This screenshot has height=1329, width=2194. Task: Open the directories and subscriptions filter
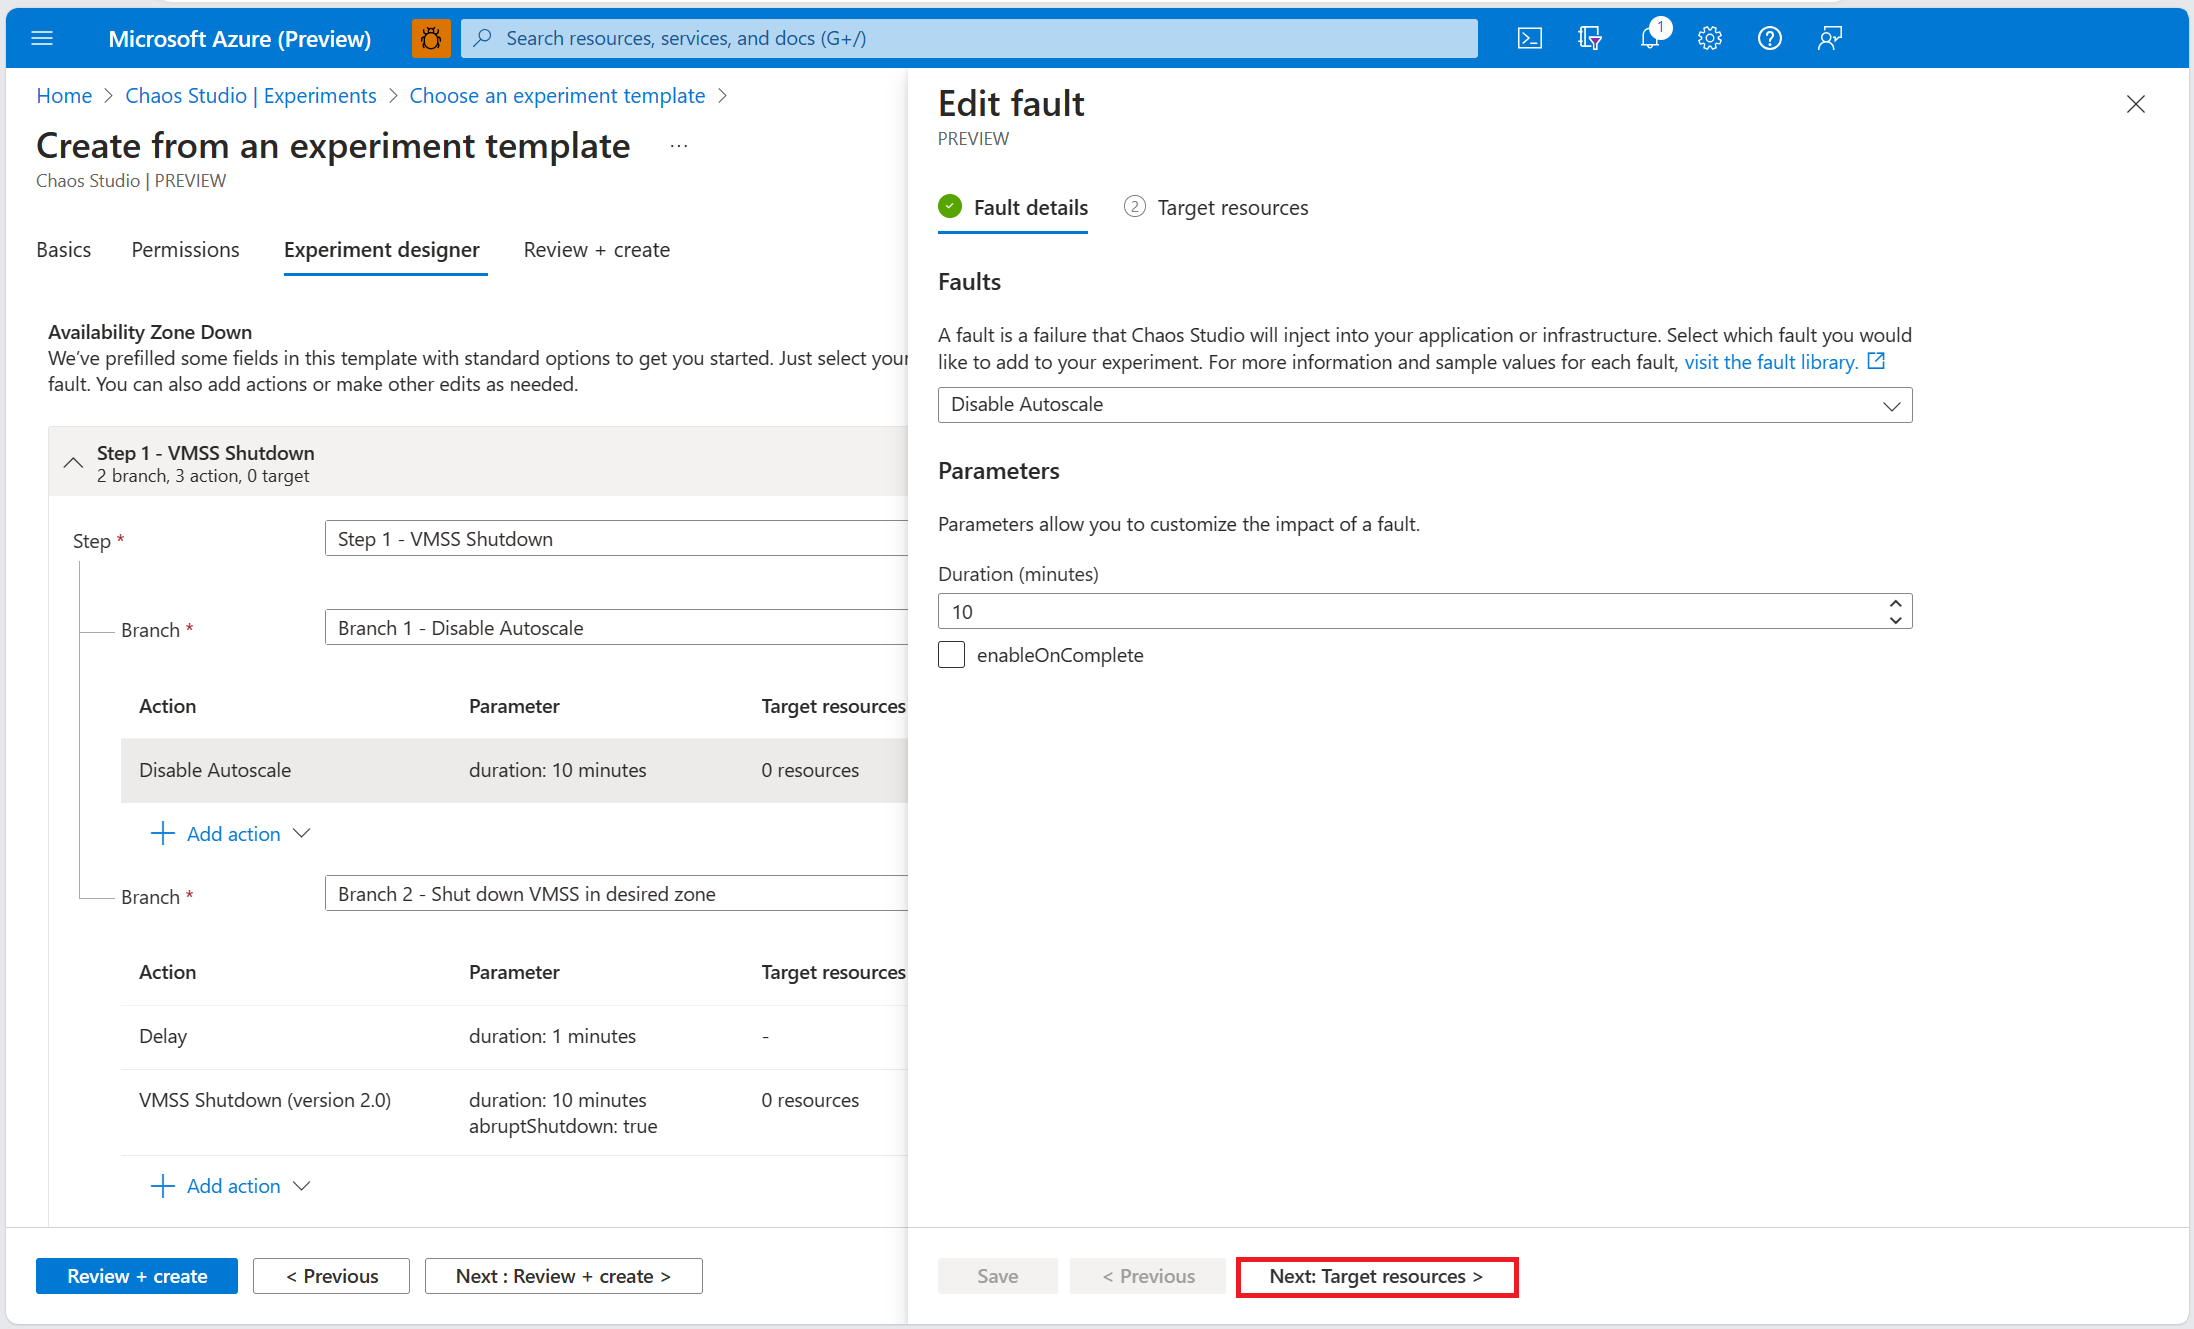[x=1589, y=38]
